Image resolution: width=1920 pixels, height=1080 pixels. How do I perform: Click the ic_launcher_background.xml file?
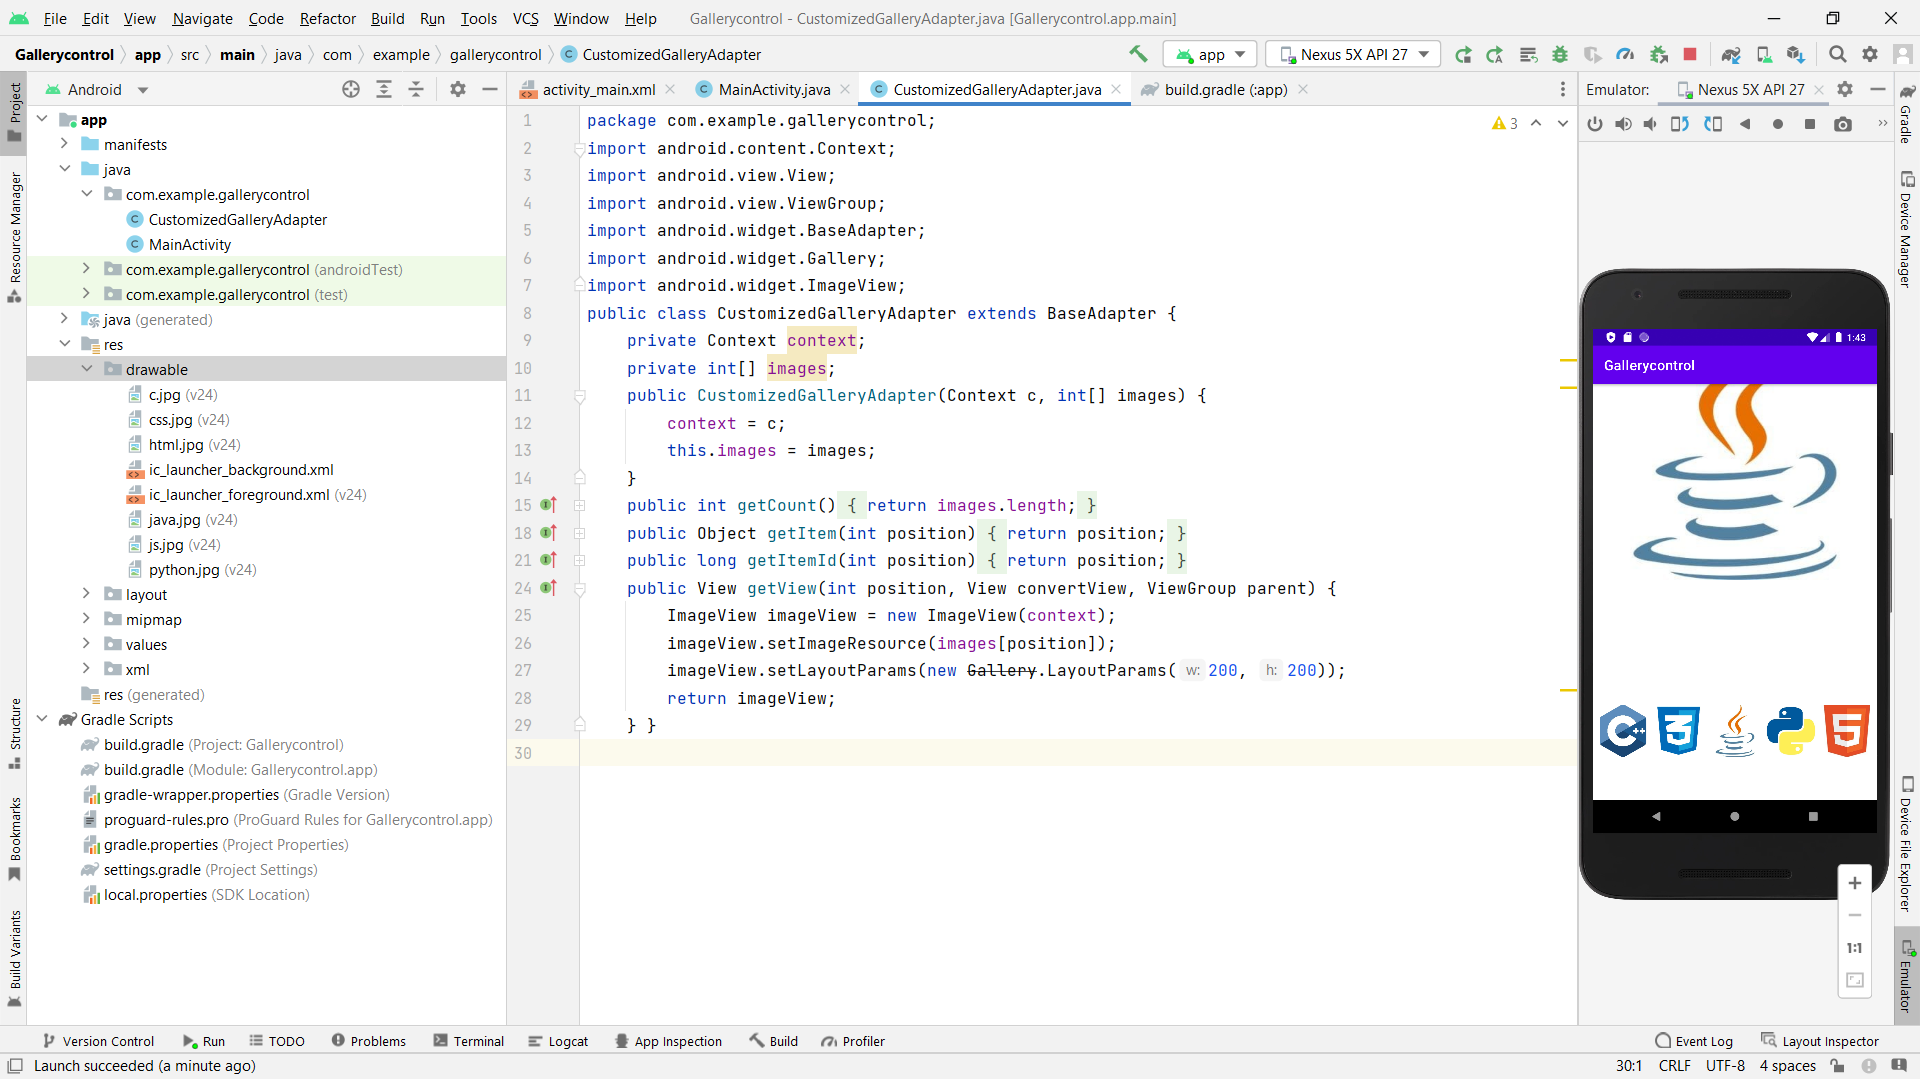[x=240, y=469]
